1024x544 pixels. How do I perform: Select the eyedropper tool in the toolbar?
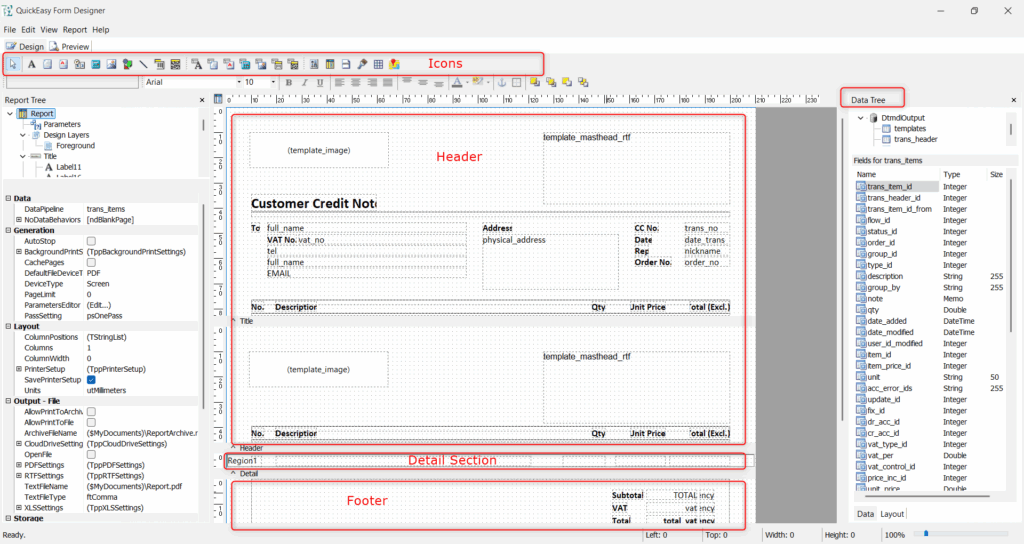pos(362,64)
